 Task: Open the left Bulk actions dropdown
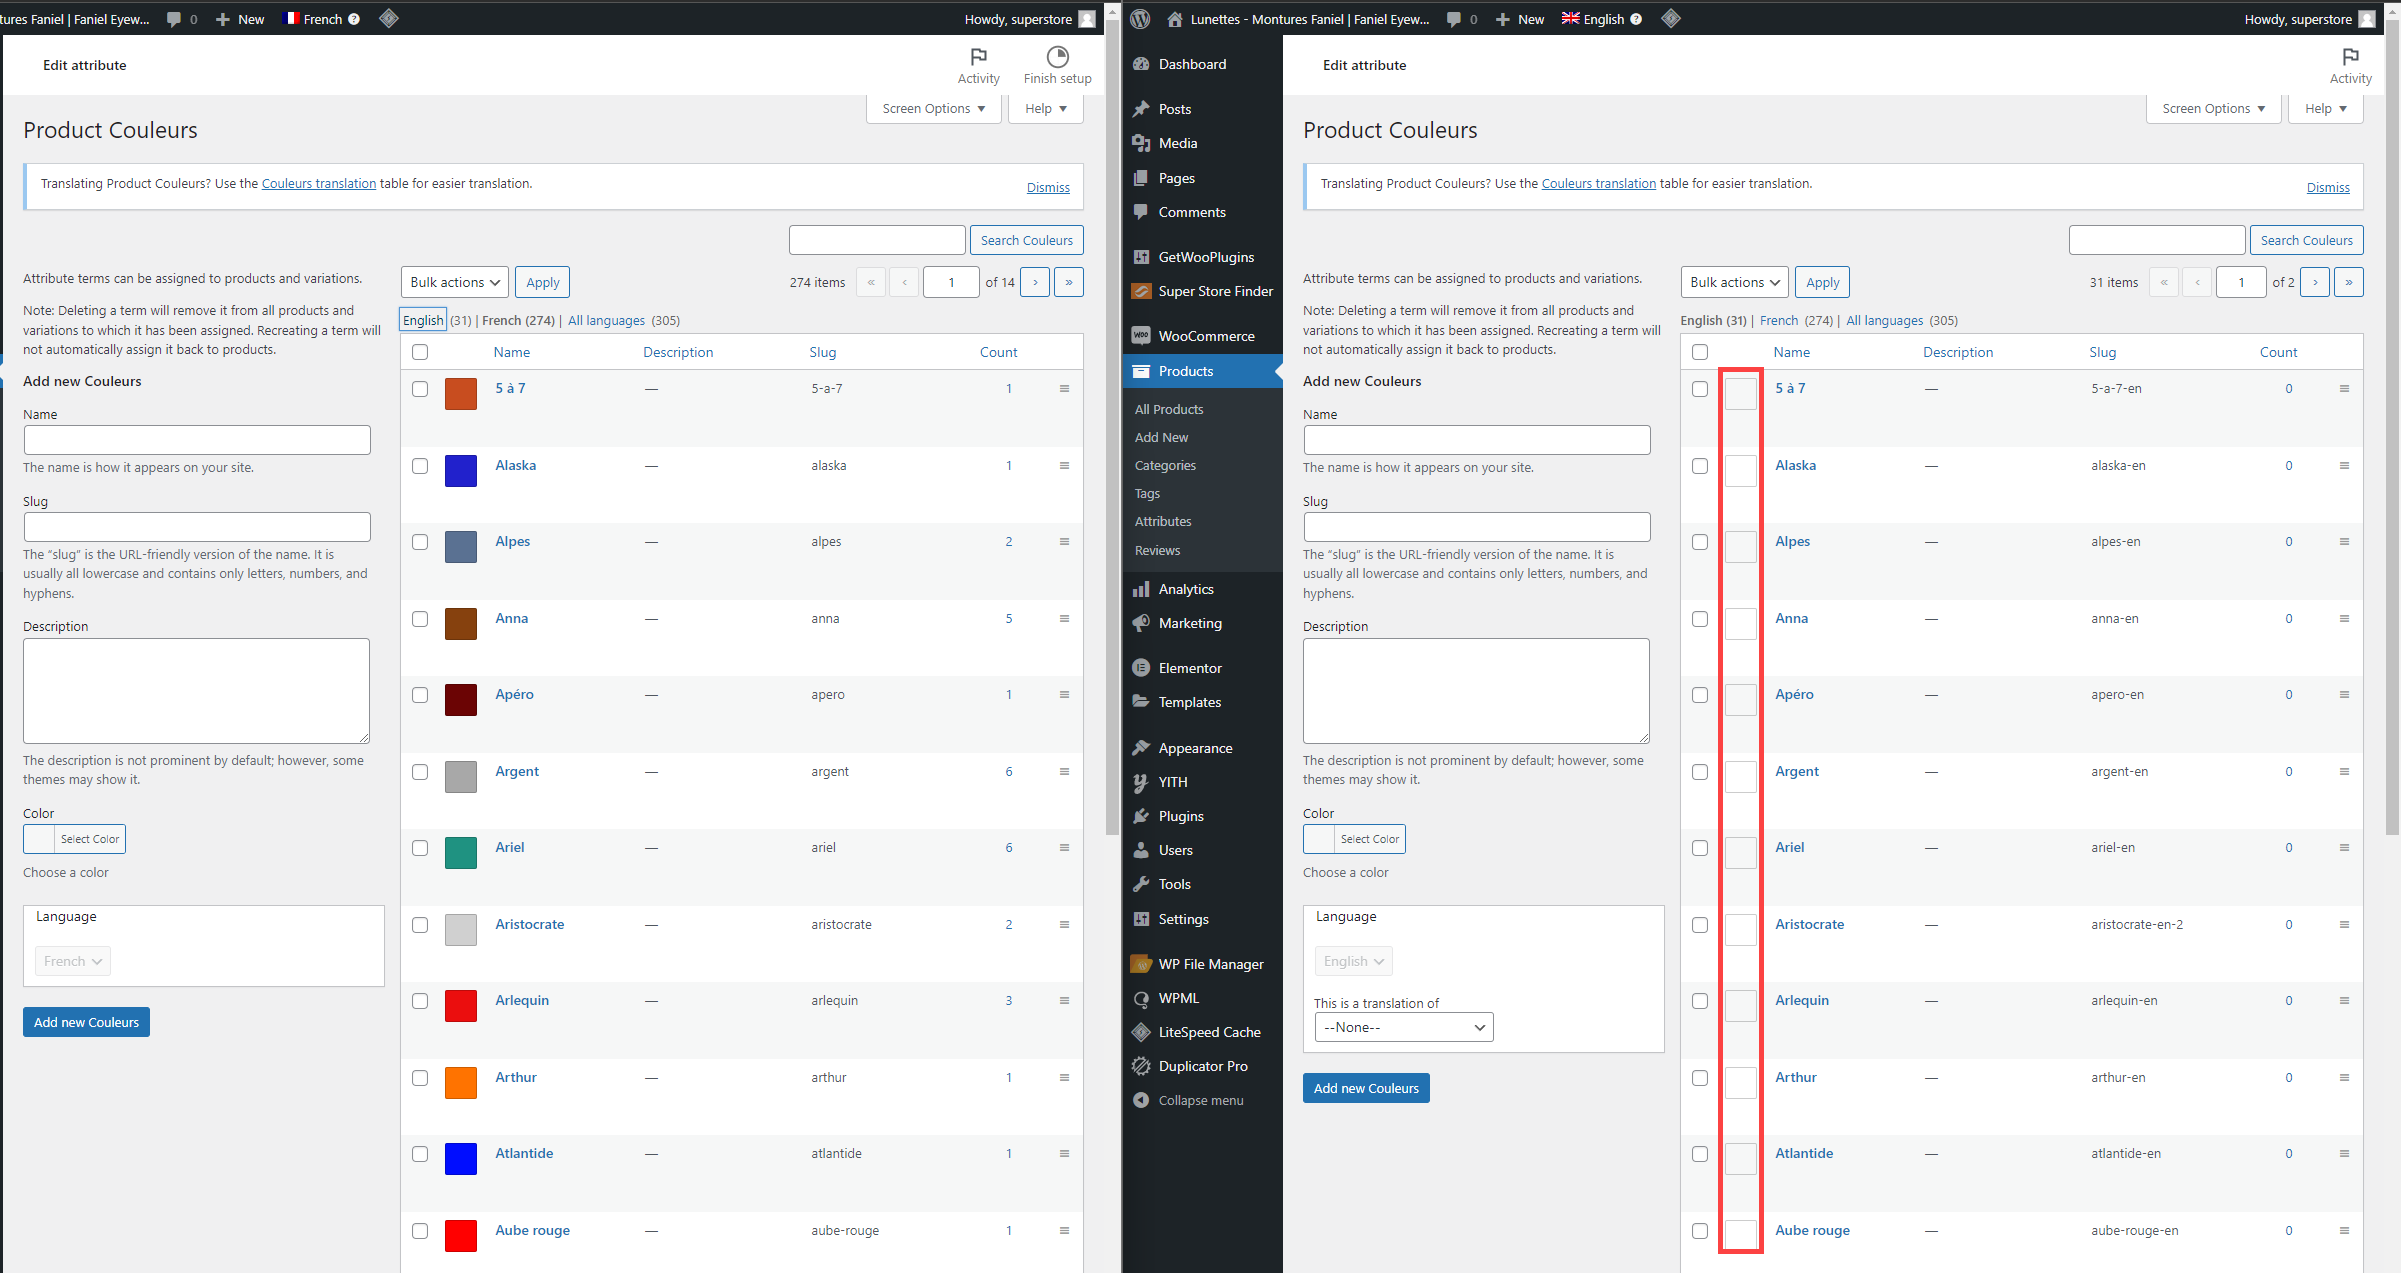455,282
